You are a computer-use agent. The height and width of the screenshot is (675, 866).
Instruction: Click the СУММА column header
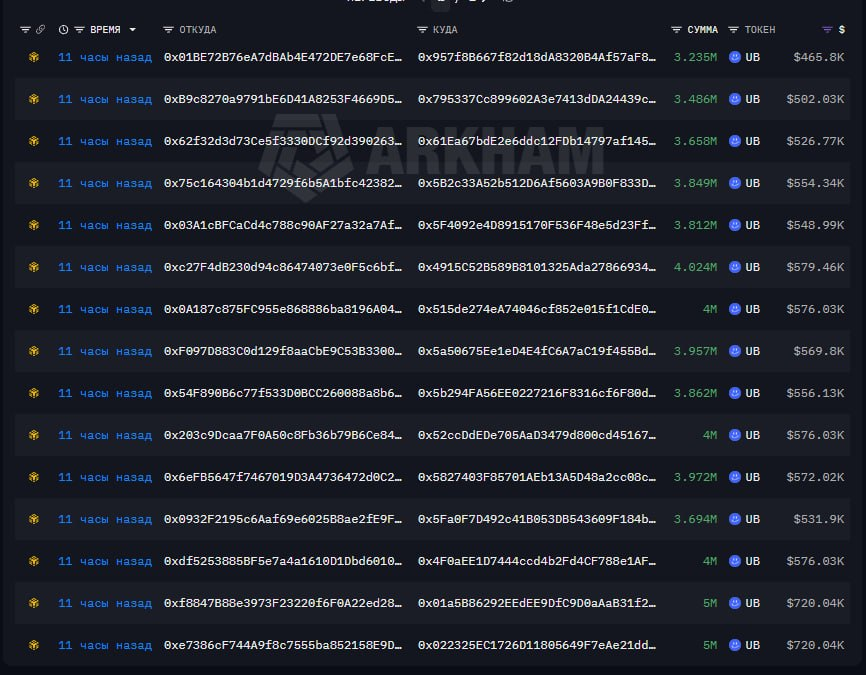tap(703, 30)
